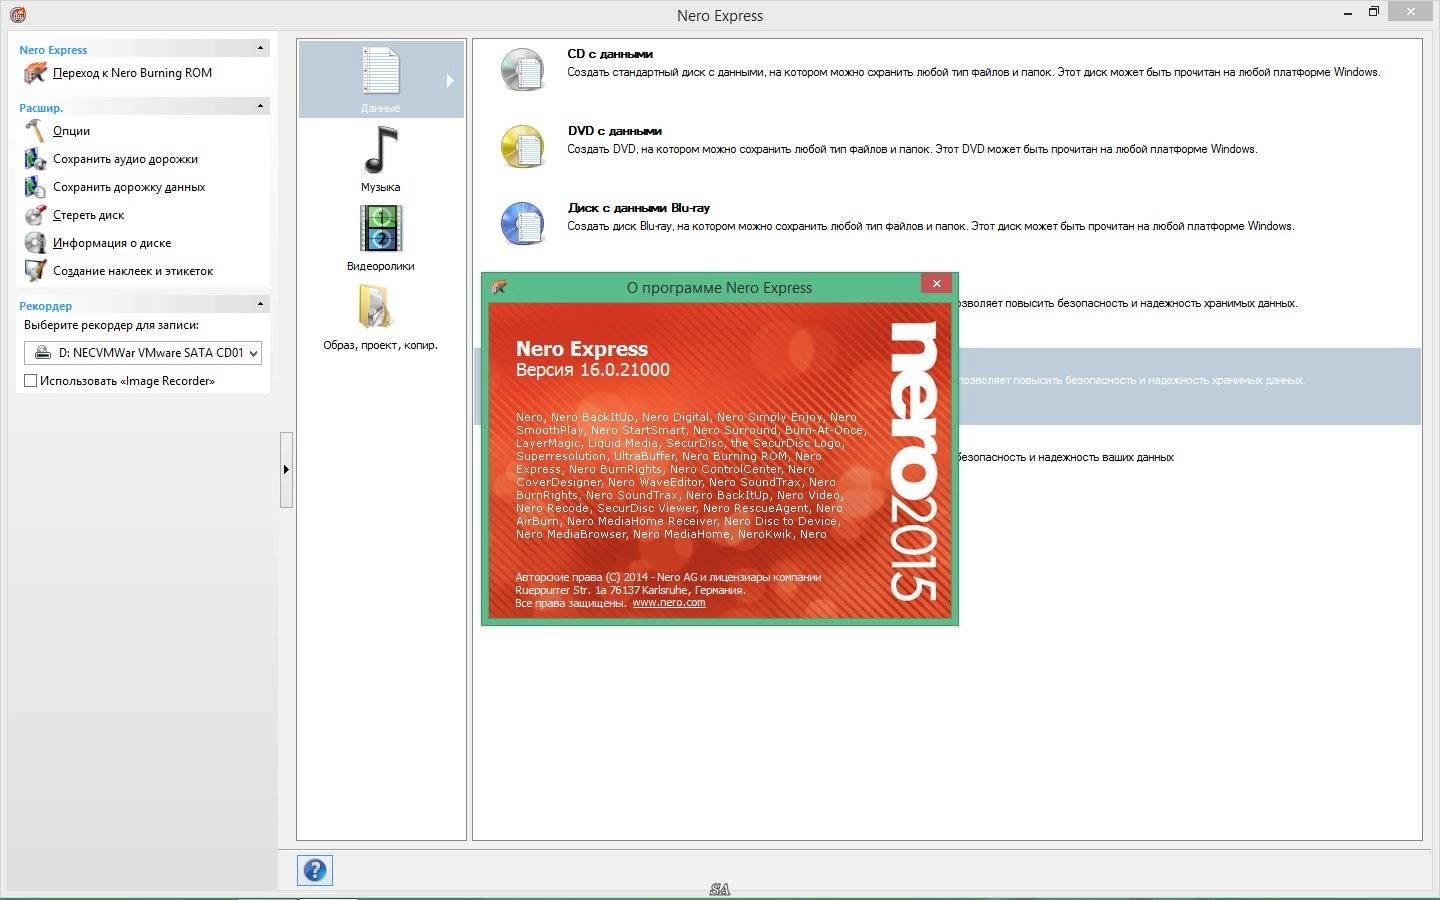This screenshot has width=1440, height=900.
Task: Open the Образ, проект, копир. category label
Action: pyautogui.click(x=380, y=345)
